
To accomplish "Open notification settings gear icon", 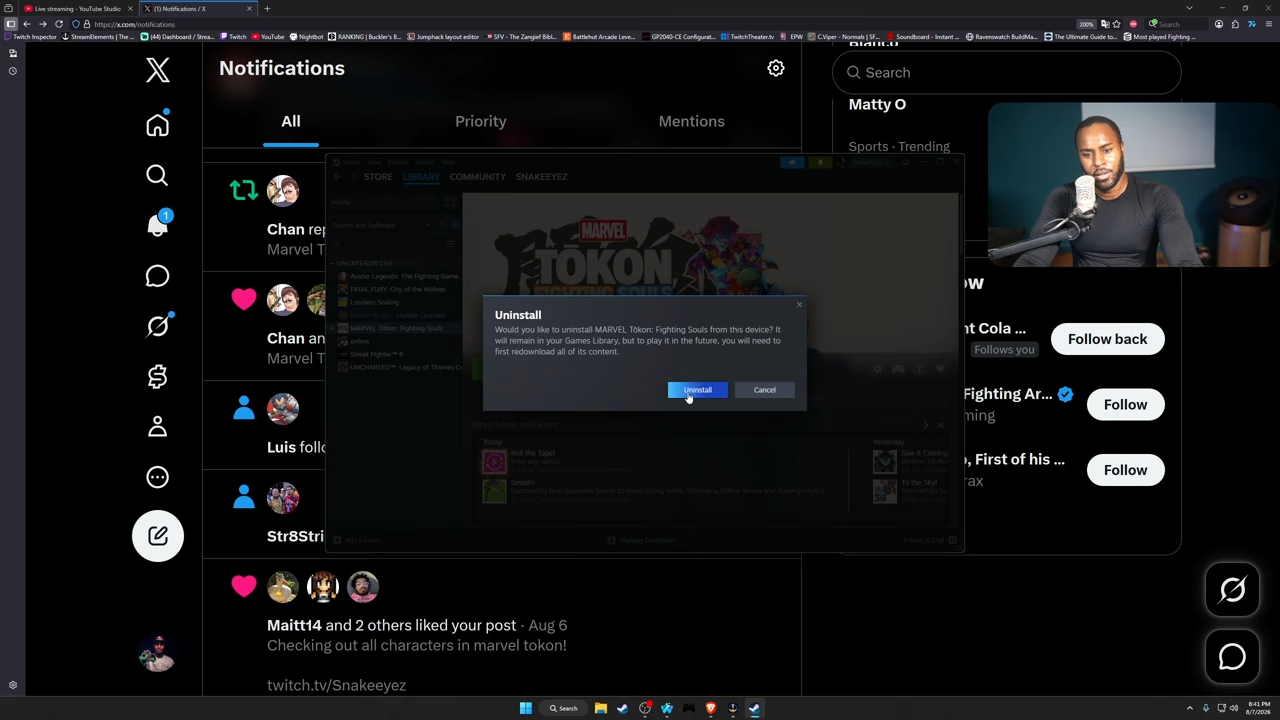I will [776, 68].
